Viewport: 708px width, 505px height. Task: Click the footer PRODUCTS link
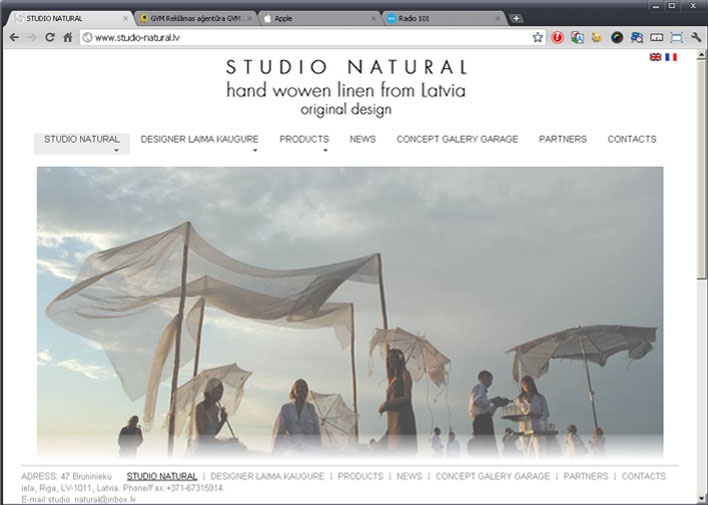[360, 477]
